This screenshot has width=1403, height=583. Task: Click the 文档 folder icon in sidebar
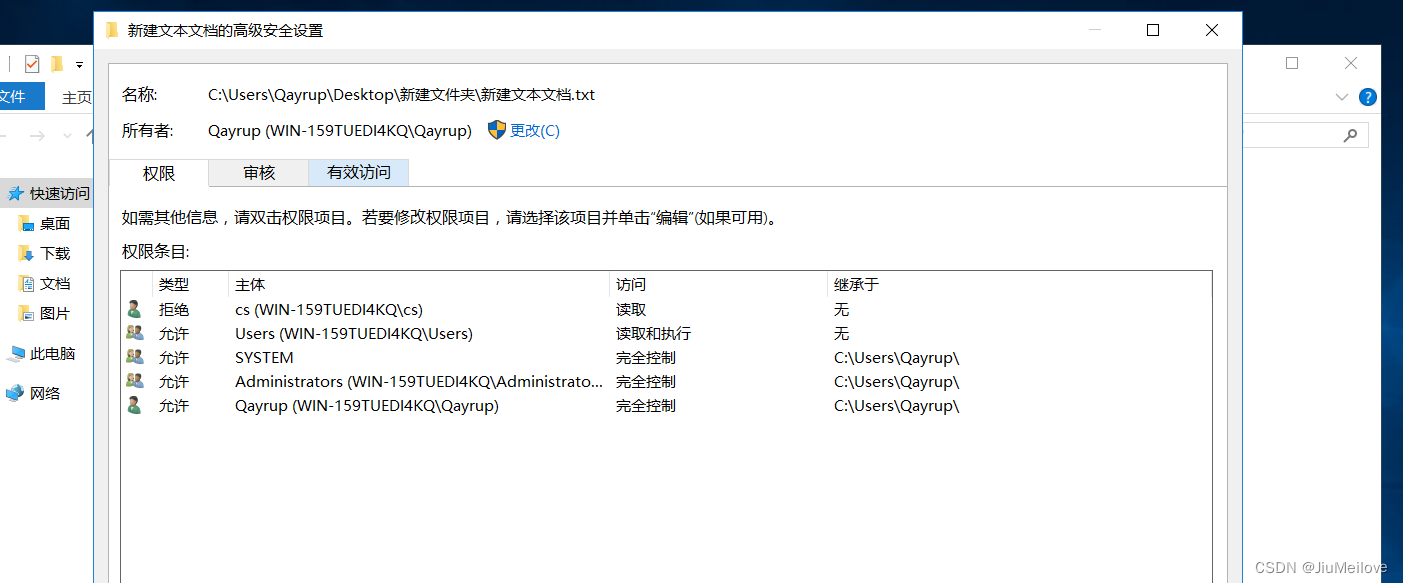click(26, 283)
